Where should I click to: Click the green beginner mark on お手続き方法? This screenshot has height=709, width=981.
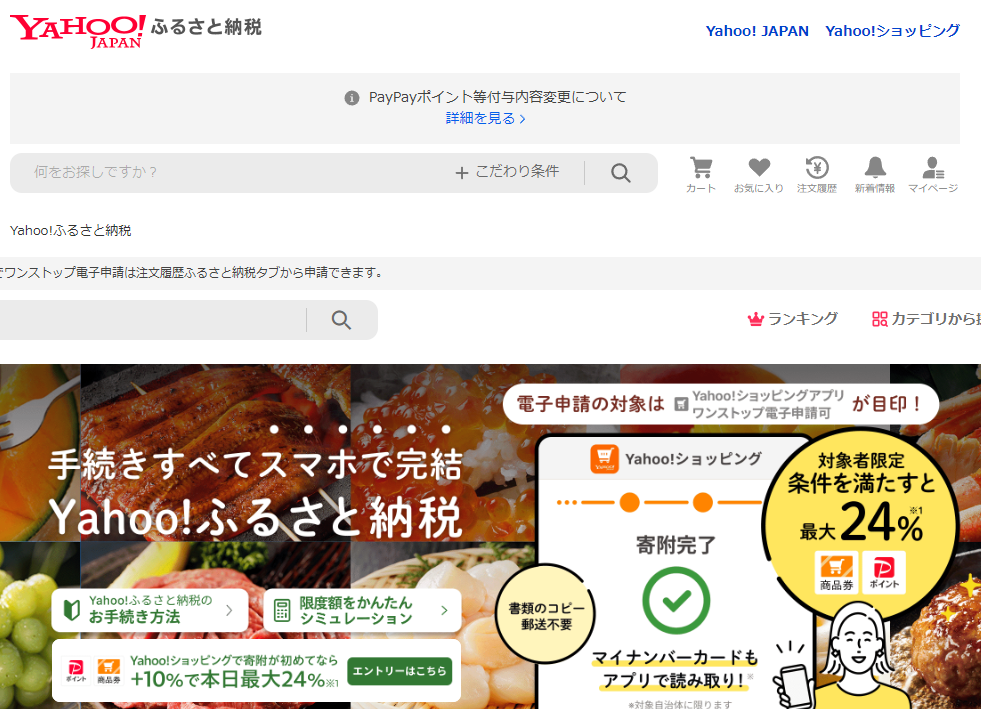pyautogui.click(x=72, y=610)
